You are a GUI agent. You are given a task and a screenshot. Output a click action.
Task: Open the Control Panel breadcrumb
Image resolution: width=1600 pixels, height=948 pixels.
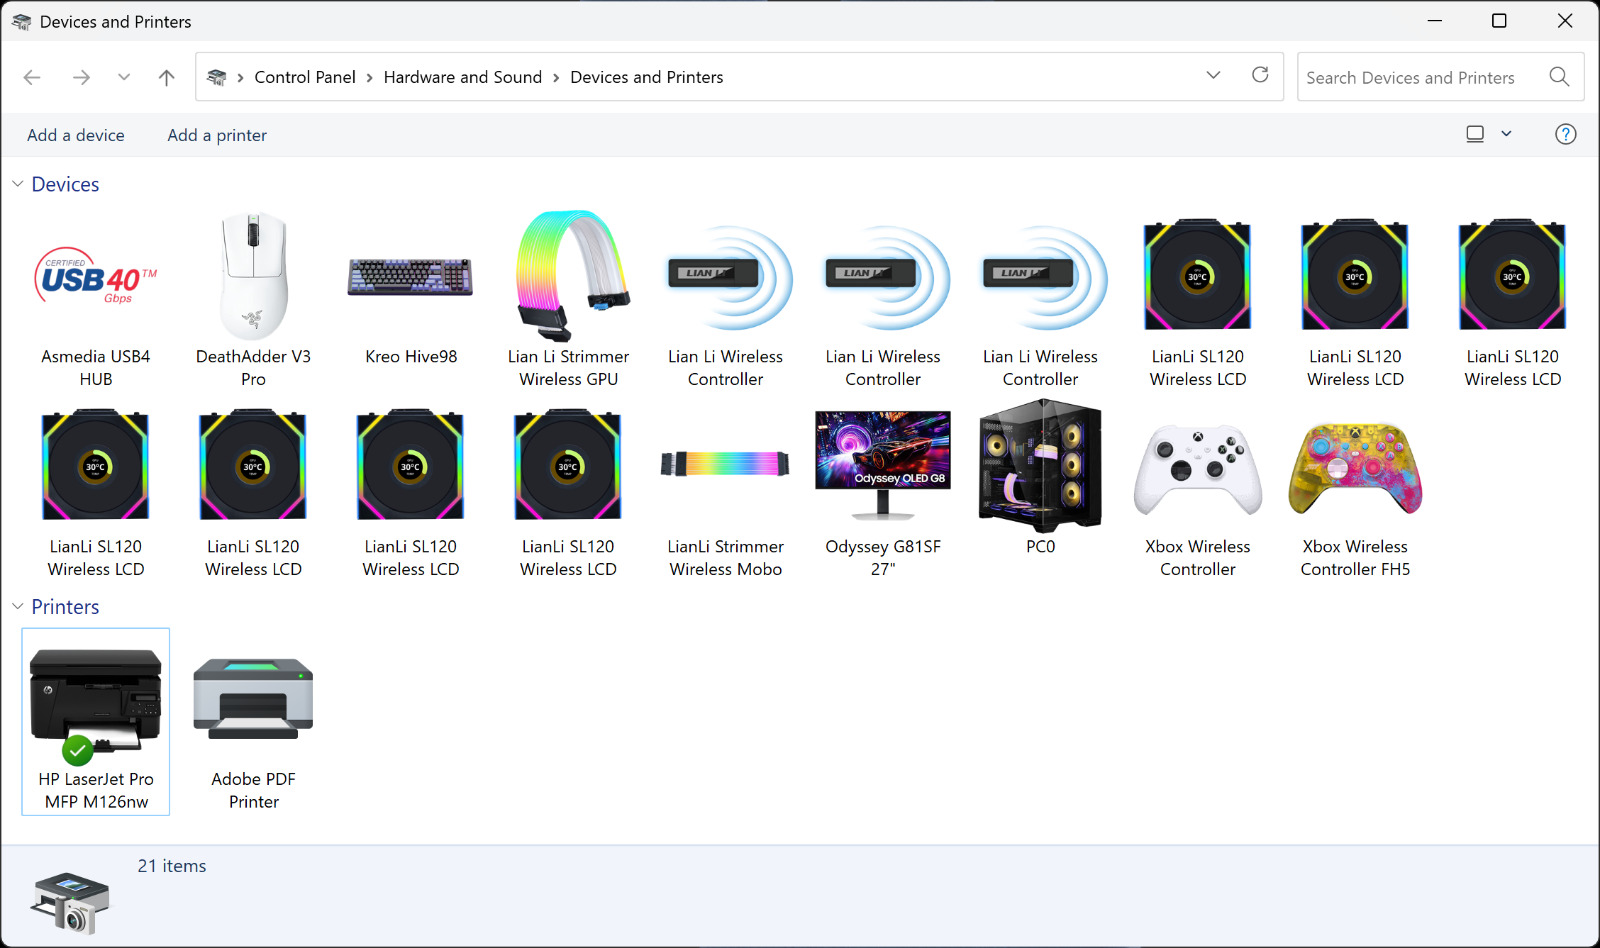[305, 77]
